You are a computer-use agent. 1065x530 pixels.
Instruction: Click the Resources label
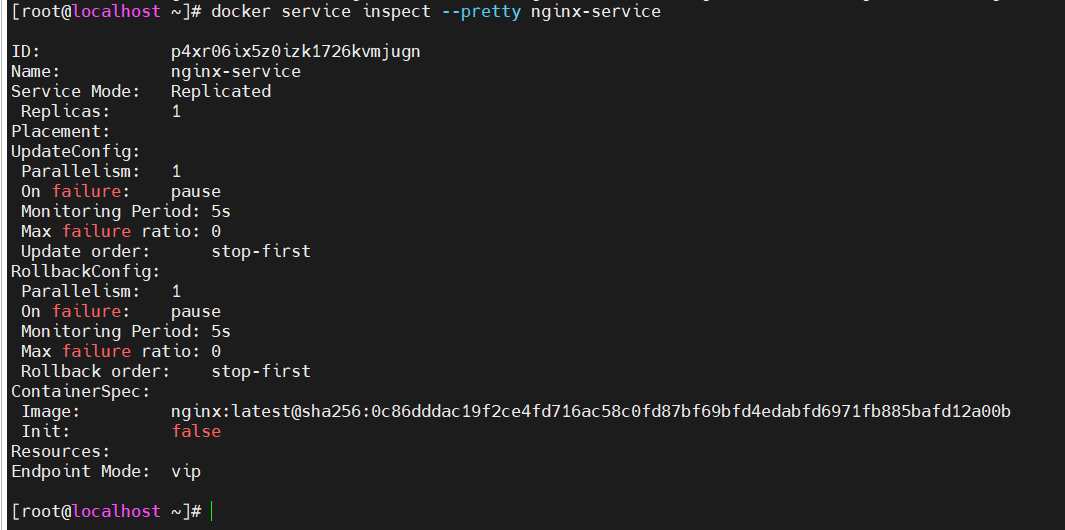pos(60,451)
